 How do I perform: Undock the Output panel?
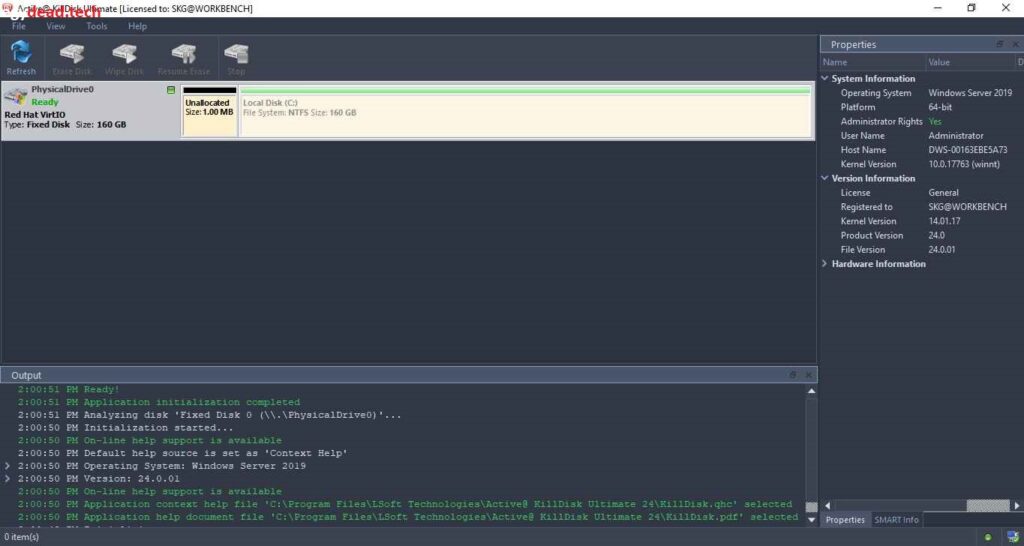(x=792, y=375)
